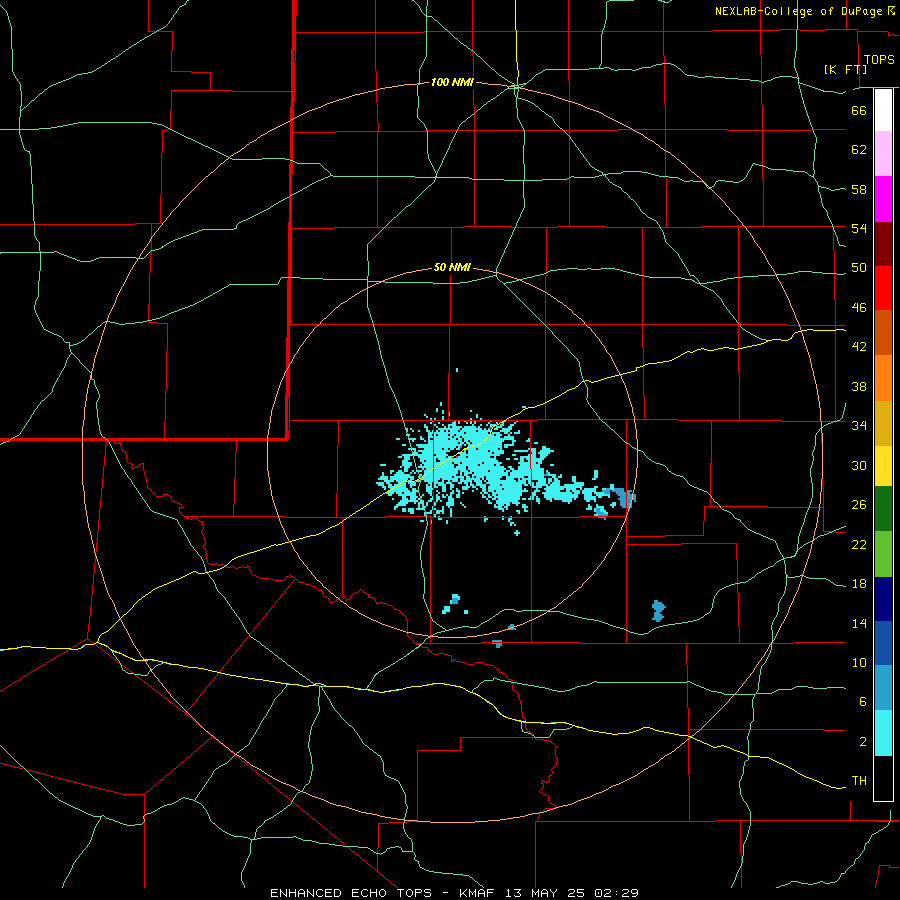
Task: Click the "TH" threshold label
Action: pyautogui.click(x=859, y=781)
